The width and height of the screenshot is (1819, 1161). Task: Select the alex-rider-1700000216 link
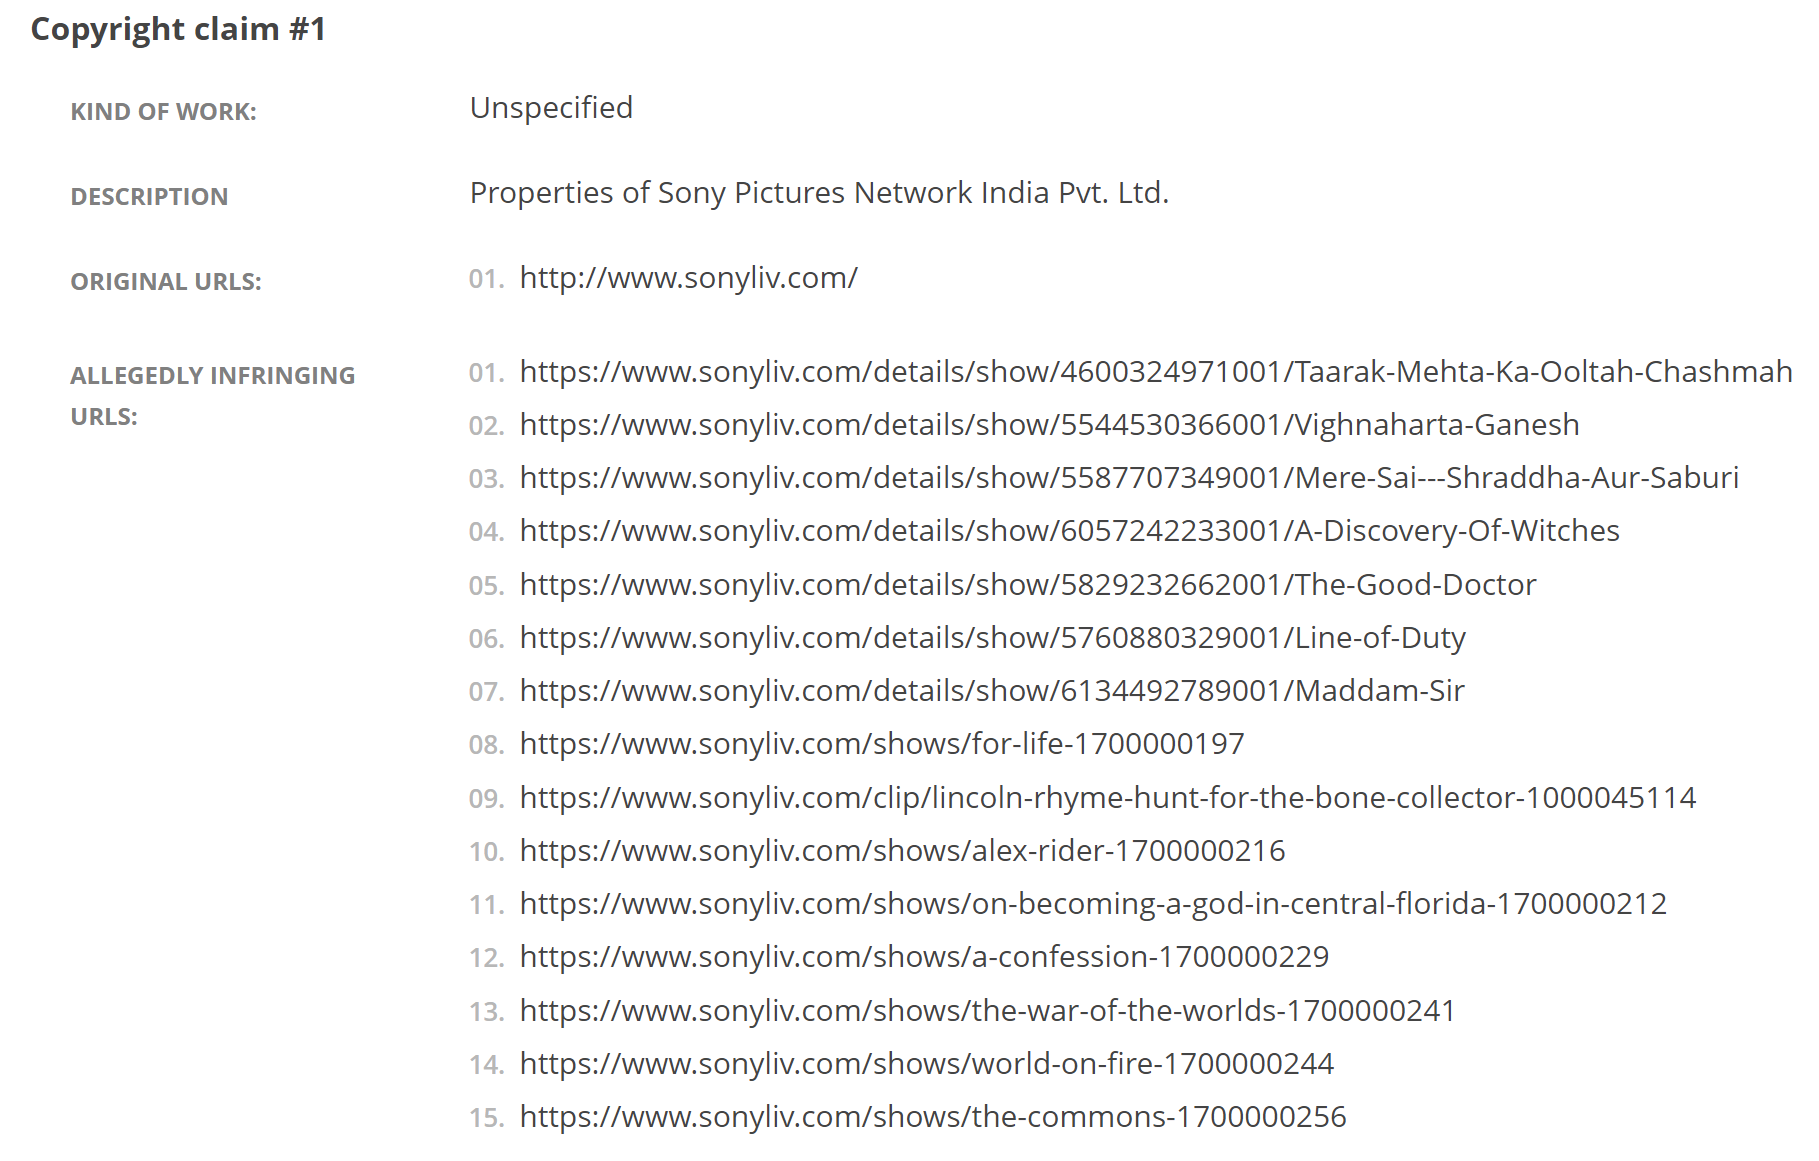tap(903, 851)
